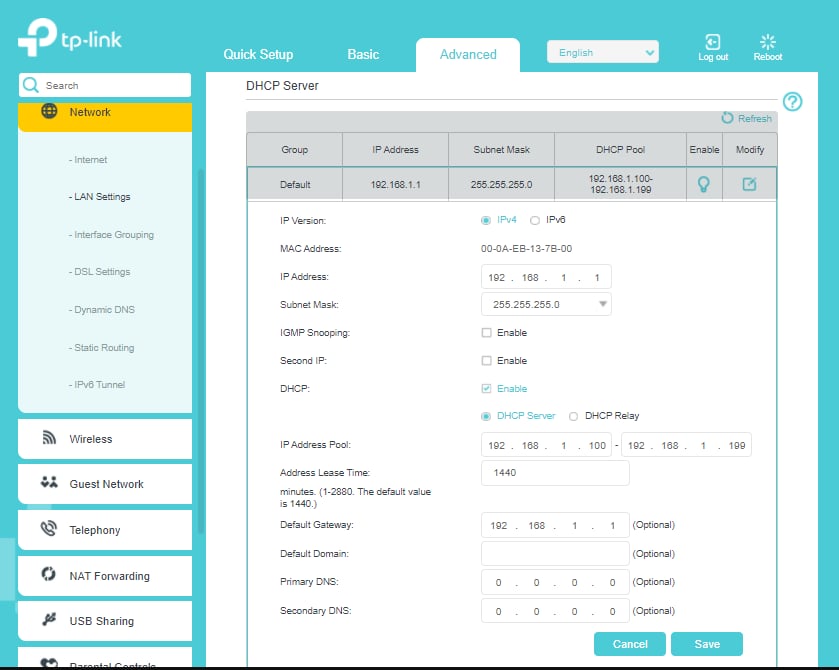
Task: Go to the Quick Setup tab
Action: tap(258, 54)
